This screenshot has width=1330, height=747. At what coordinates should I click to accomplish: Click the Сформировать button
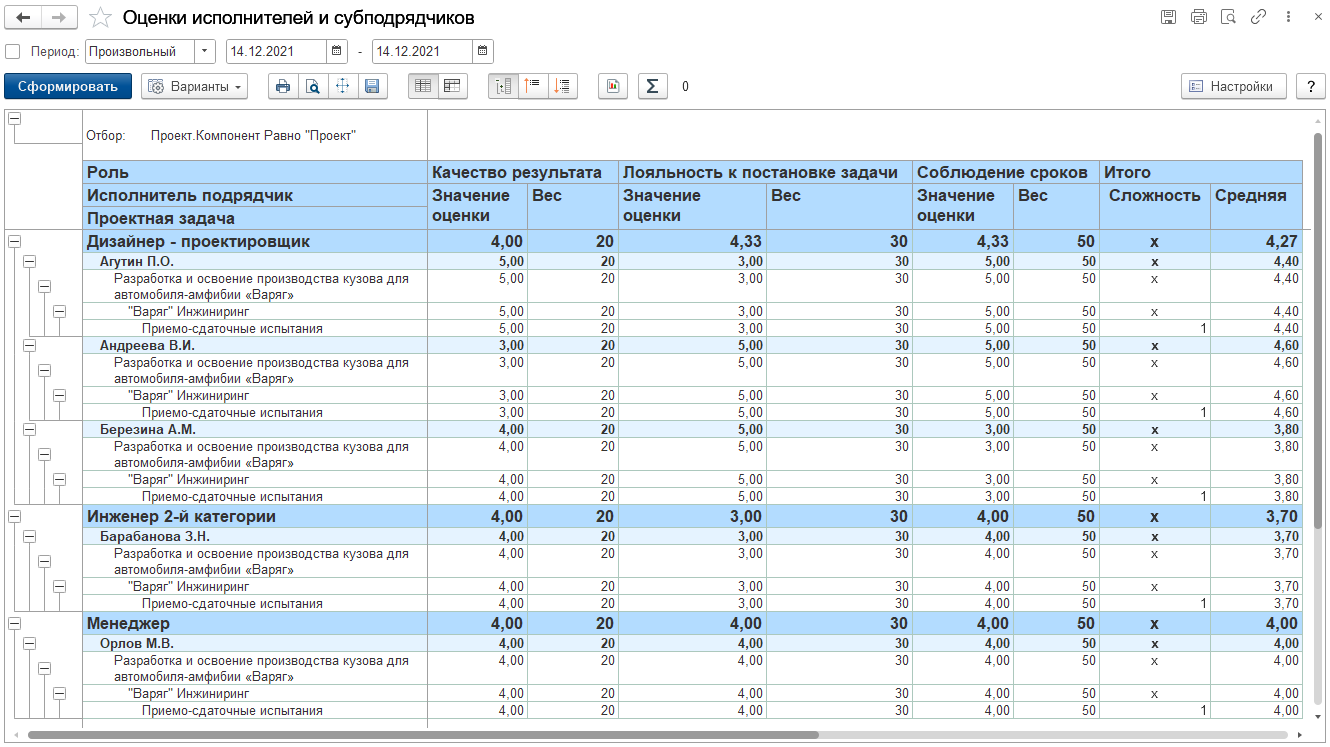tap(67, 86)
